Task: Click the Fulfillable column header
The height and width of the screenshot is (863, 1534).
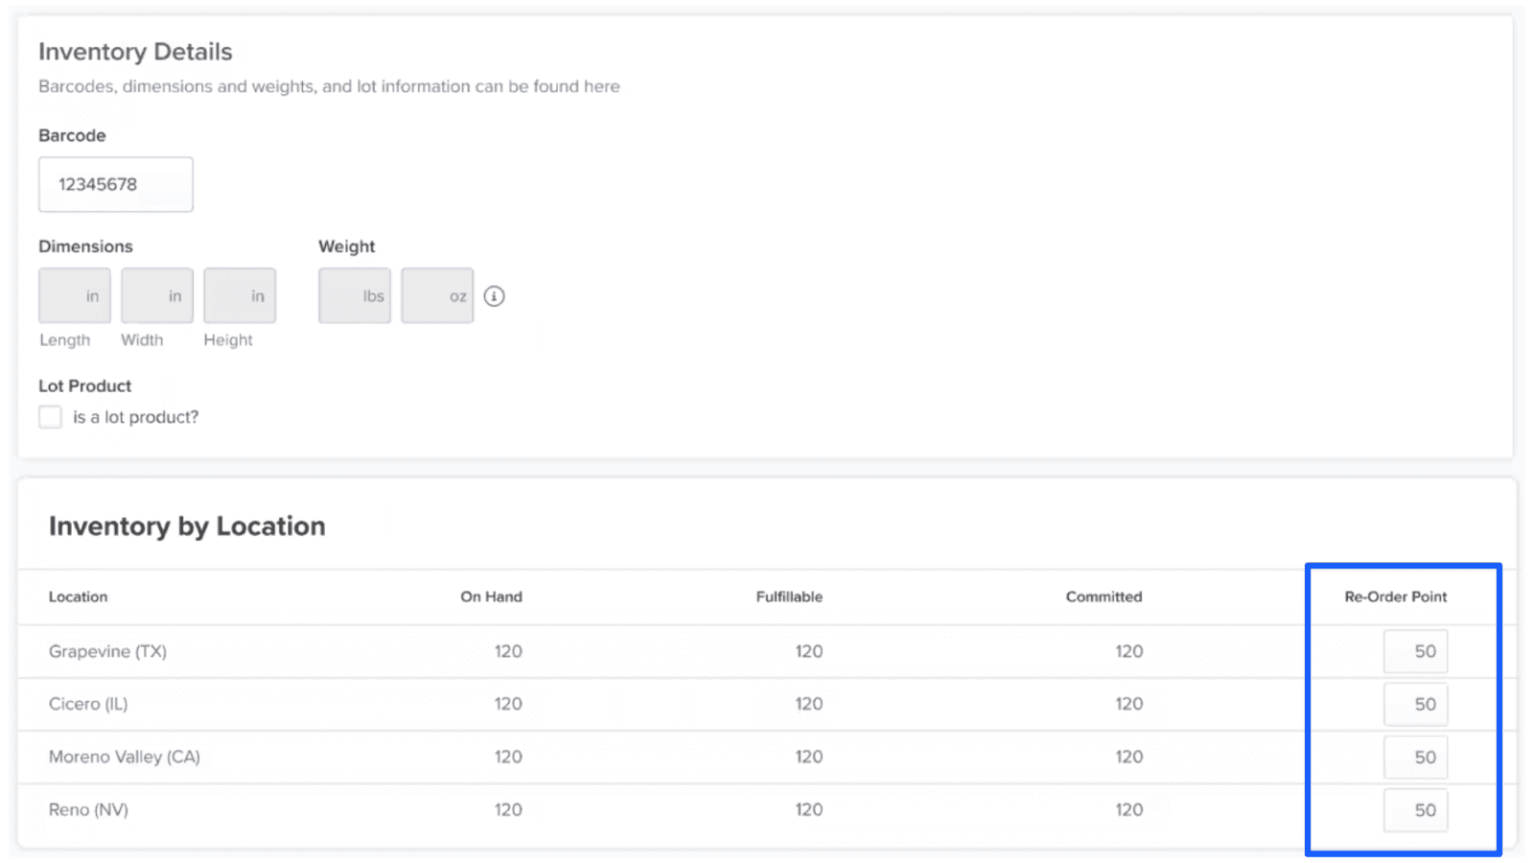Action: click(x=789, y=597)
